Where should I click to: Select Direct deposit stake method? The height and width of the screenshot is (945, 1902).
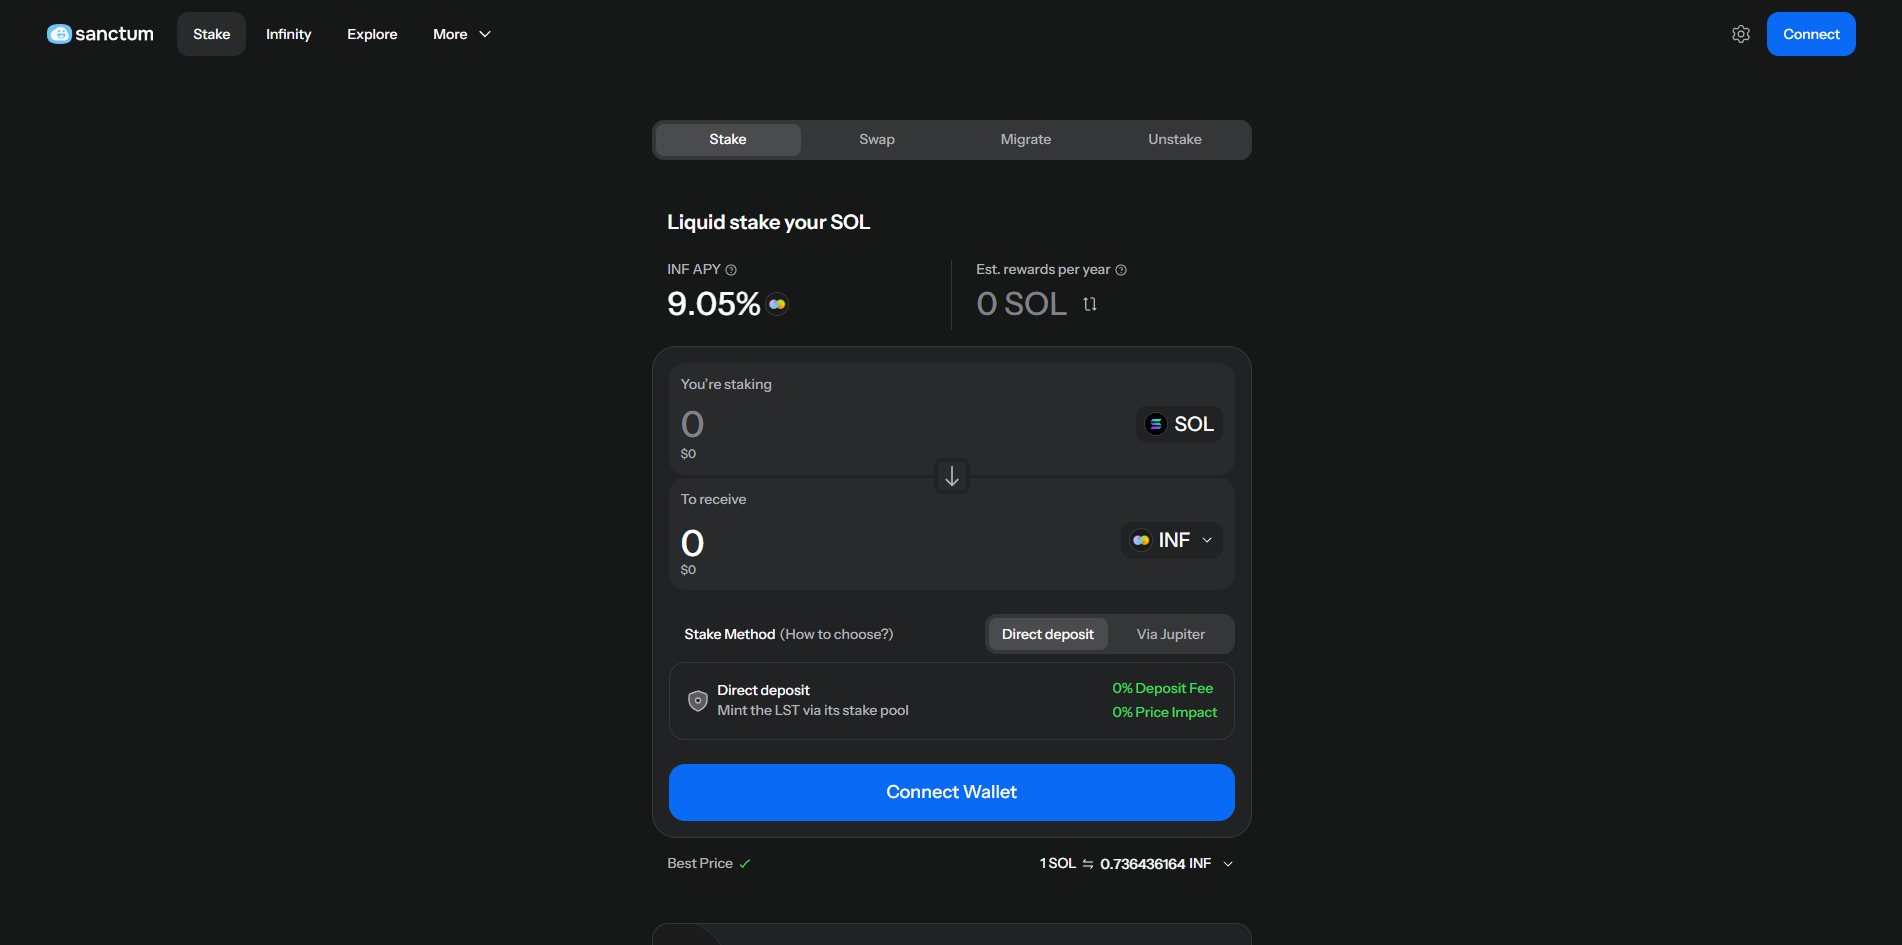click(x=1047, y=634)
